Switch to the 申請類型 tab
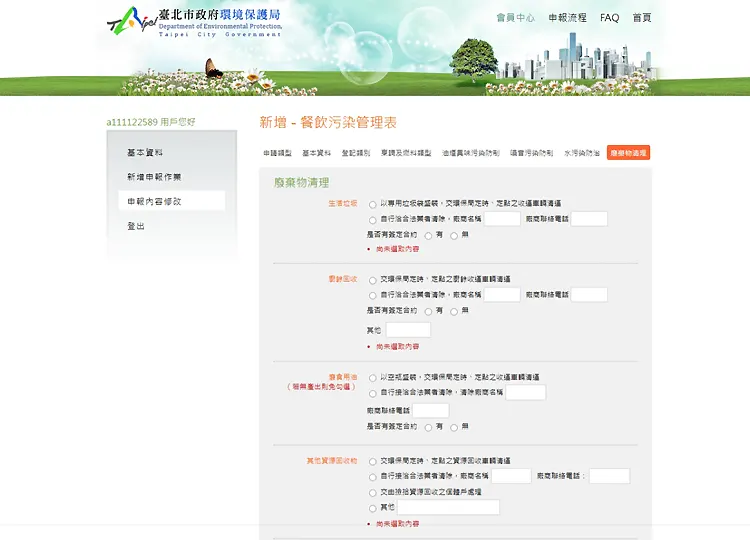This screenshot has width=750, height=540. pyautogui.click(x=277, y=153)
